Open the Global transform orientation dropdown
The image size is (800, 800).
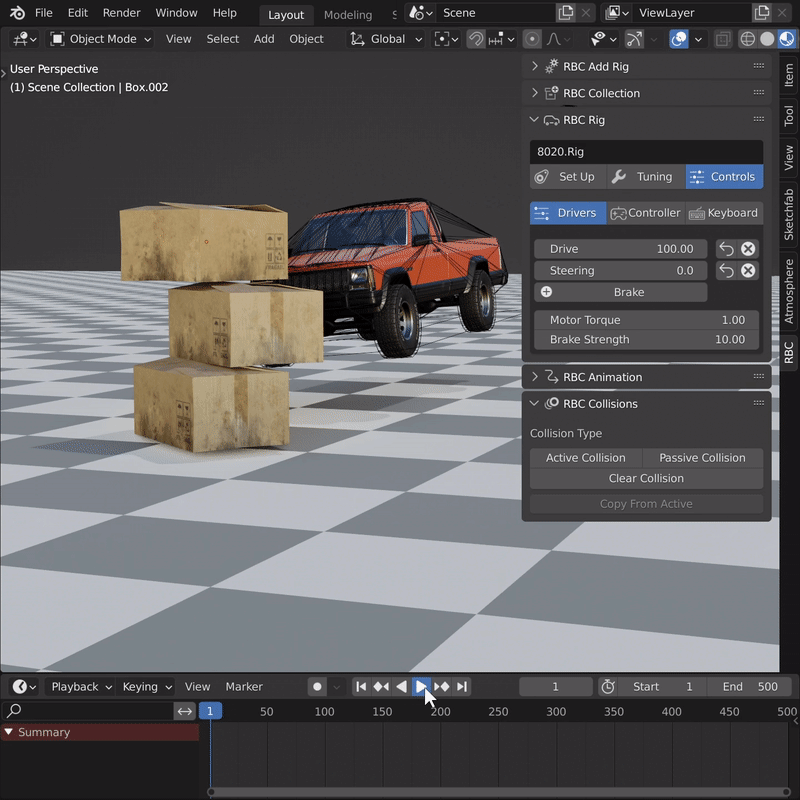(386, 39)
